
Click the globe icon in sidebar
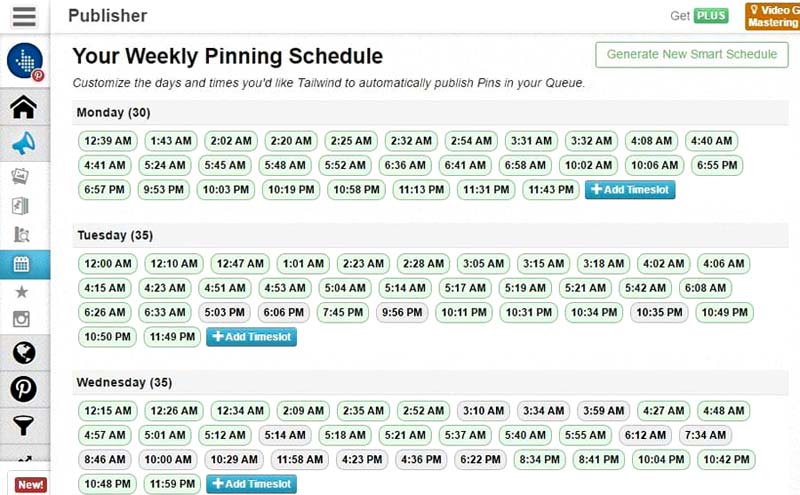[23, 353]
